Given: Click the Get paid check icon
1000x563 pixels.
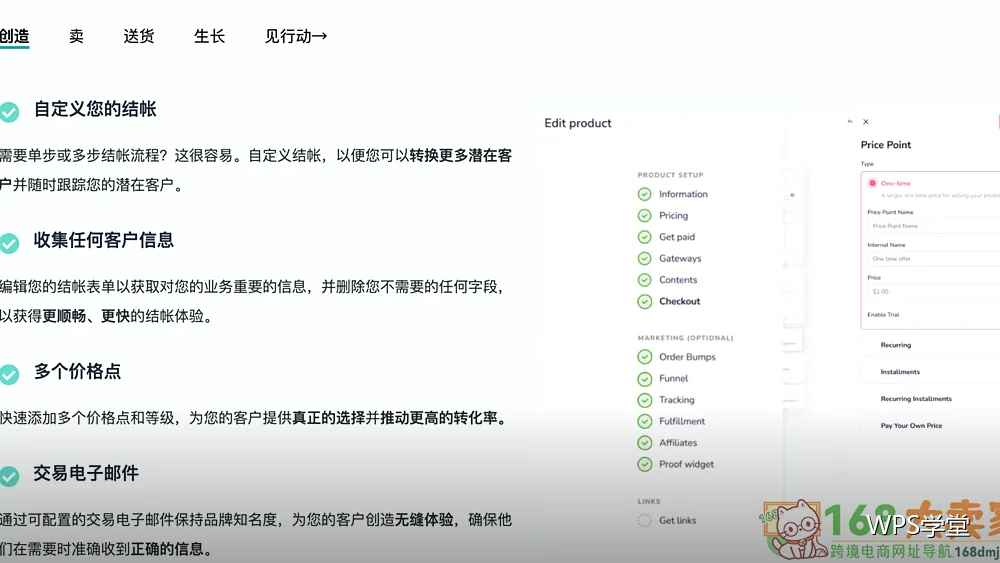Looking at the screenshot, I should [x=644, y=237].
